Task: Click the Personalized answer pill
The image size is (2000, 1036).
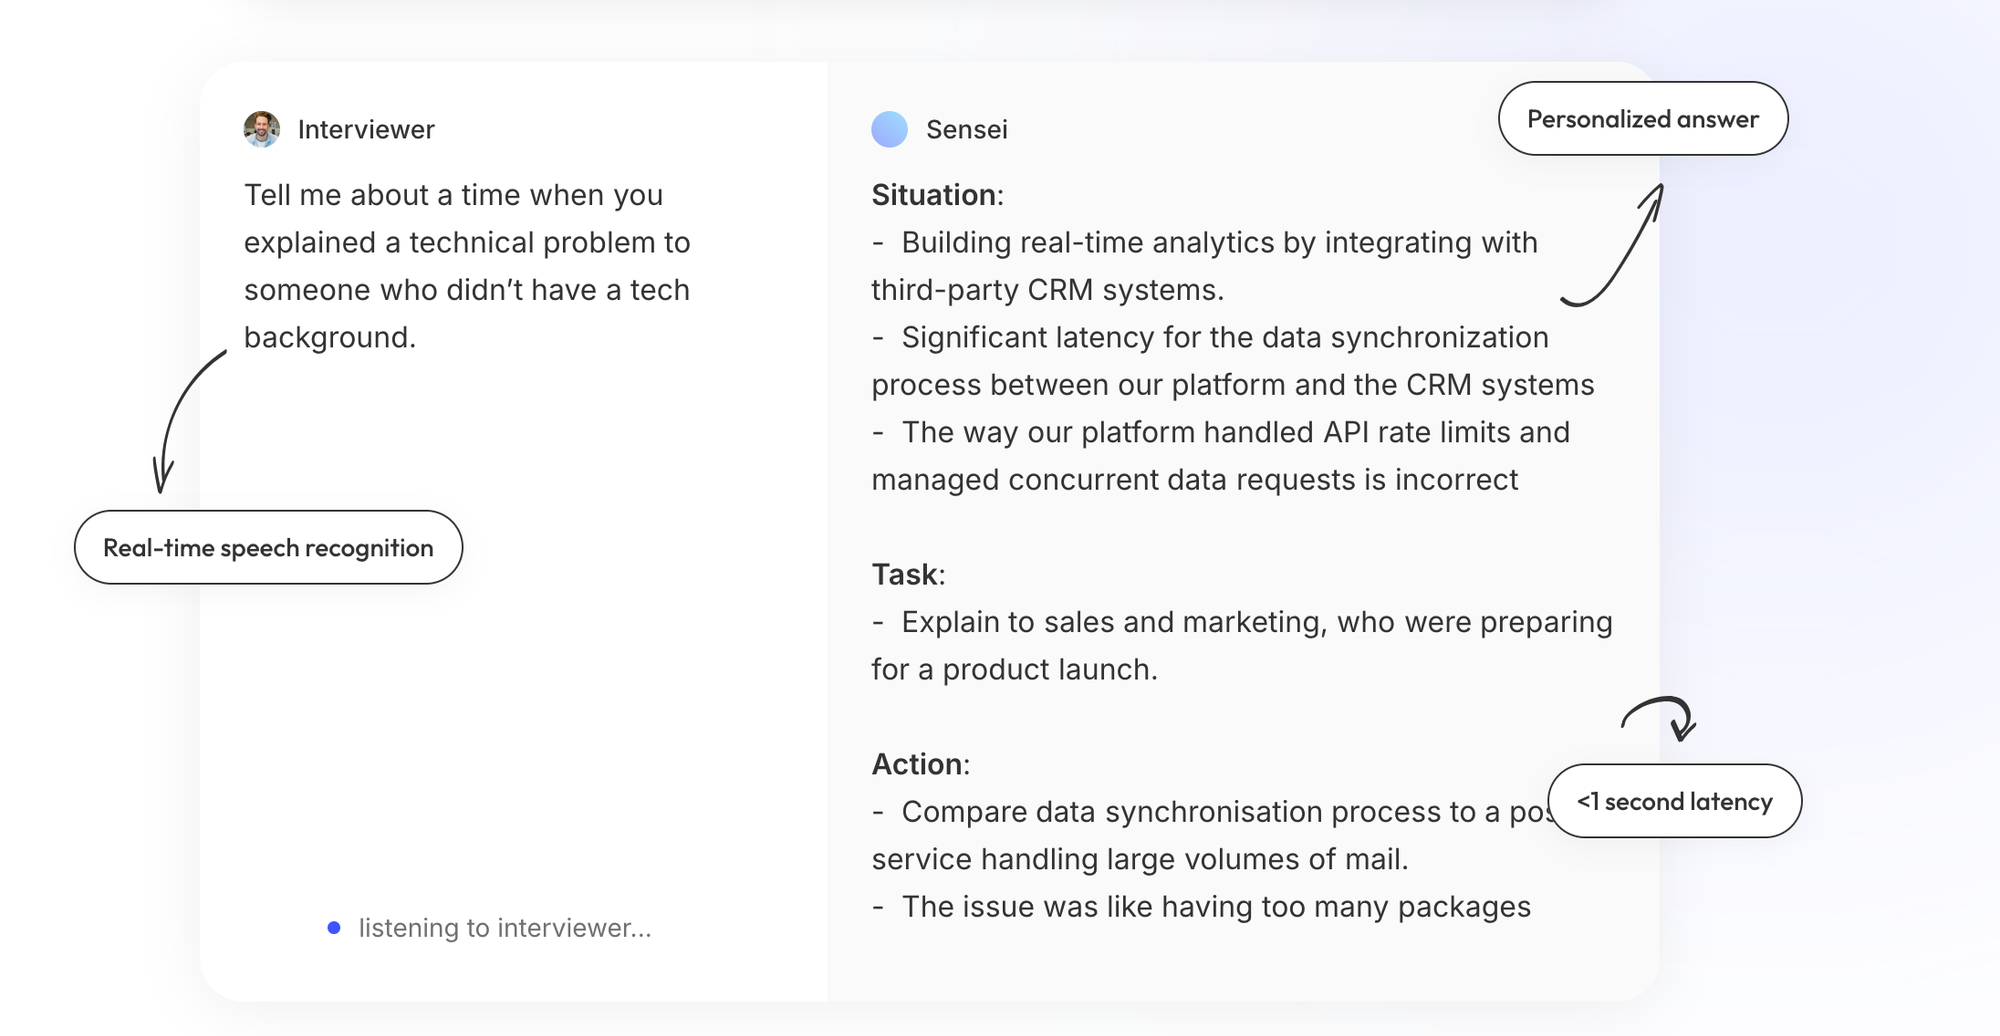Action: [1642, 119]
